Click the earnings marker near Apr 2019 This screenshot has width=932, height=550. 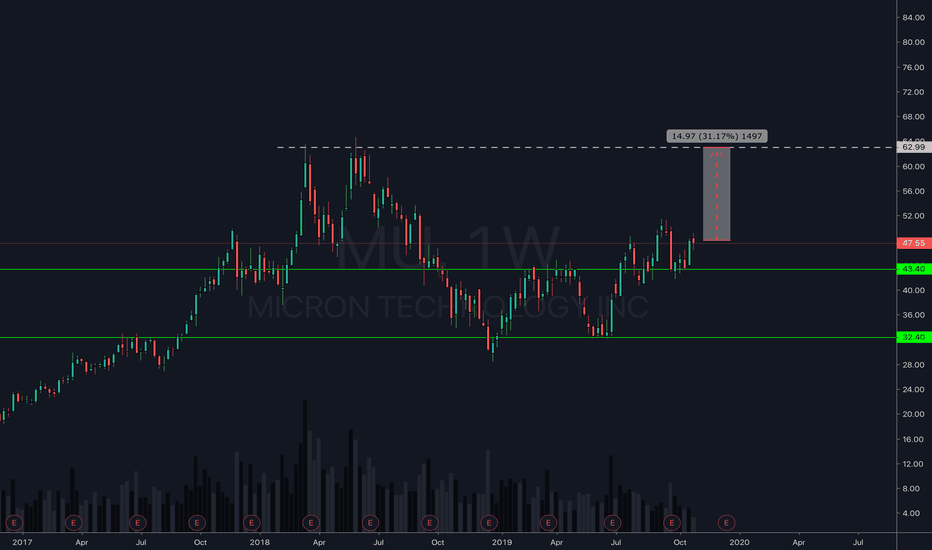pos(548,523)
